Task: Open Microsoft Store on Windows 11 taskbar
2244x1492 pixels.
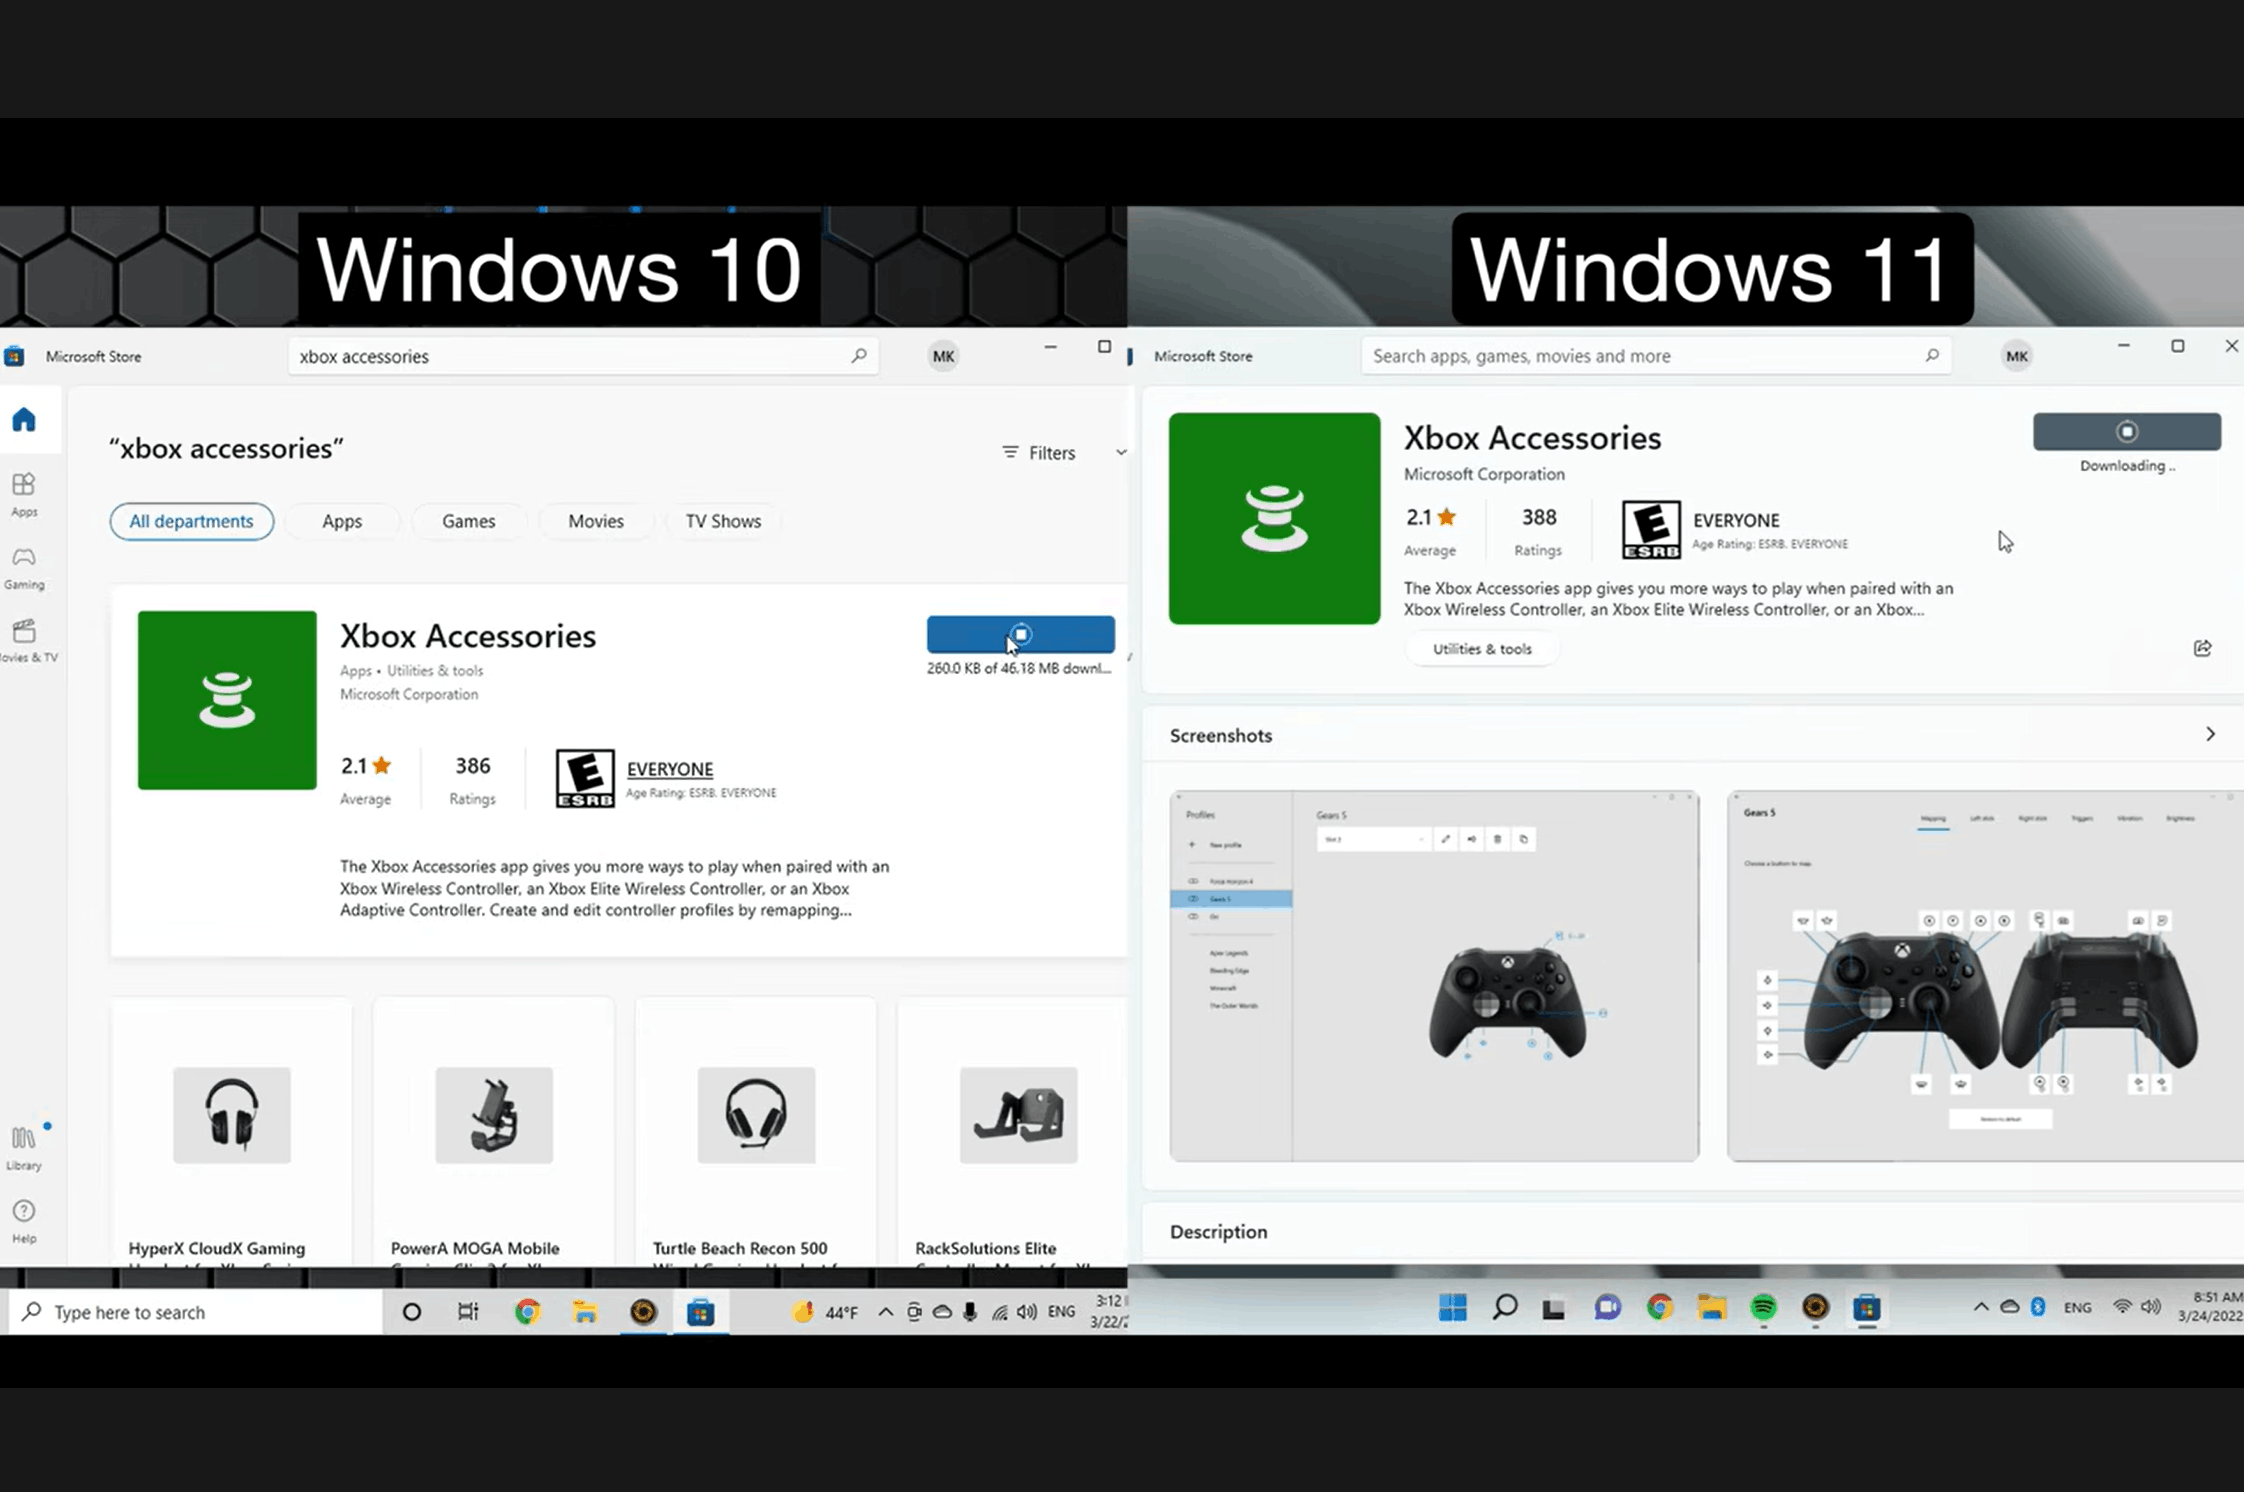Action: [x=1867, y=1307]
